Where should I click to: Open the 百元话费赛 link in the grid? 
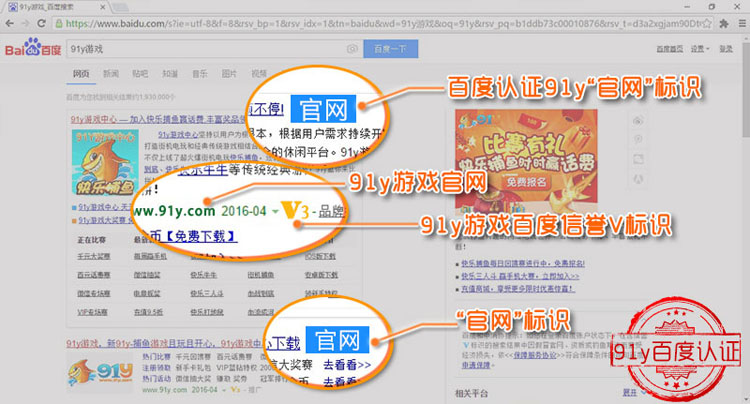[94, 275]
